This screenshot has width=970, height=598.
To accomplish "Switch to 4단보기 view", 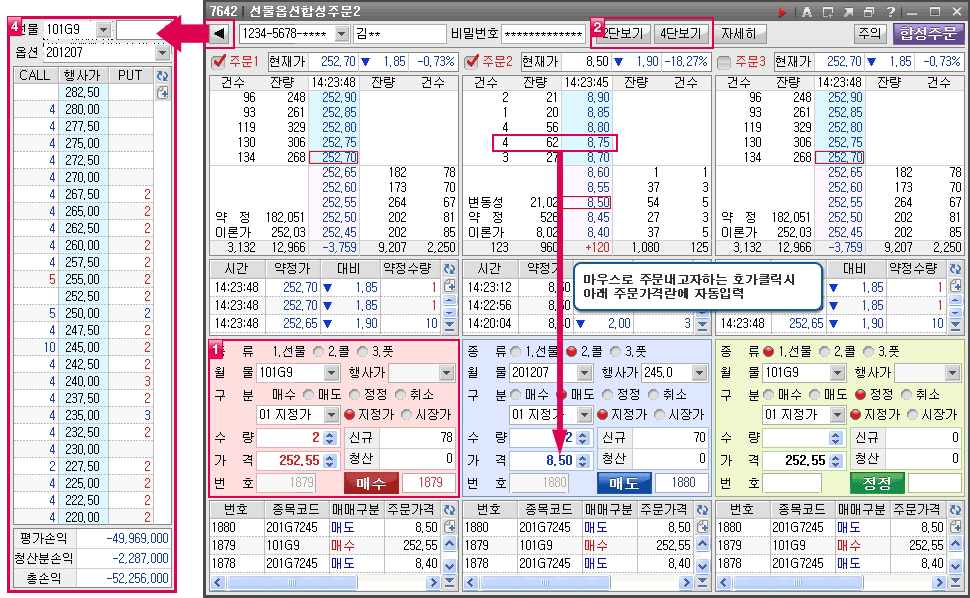I will 680,33.
